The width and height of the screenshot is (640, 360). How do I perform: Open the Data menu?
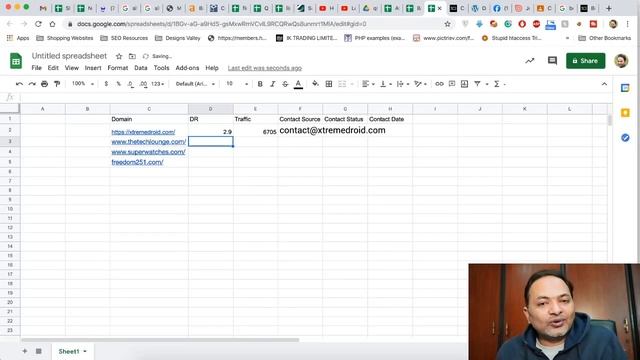point(141,68)
